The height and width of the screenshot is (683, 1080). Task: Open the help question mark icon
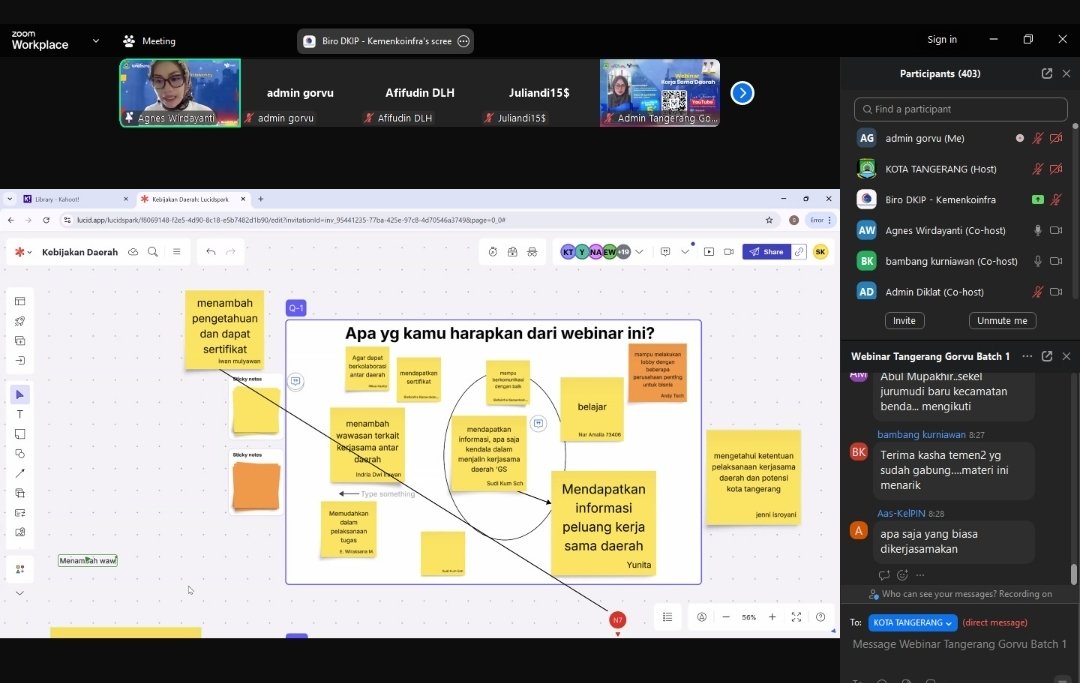[x=820, y=617]
